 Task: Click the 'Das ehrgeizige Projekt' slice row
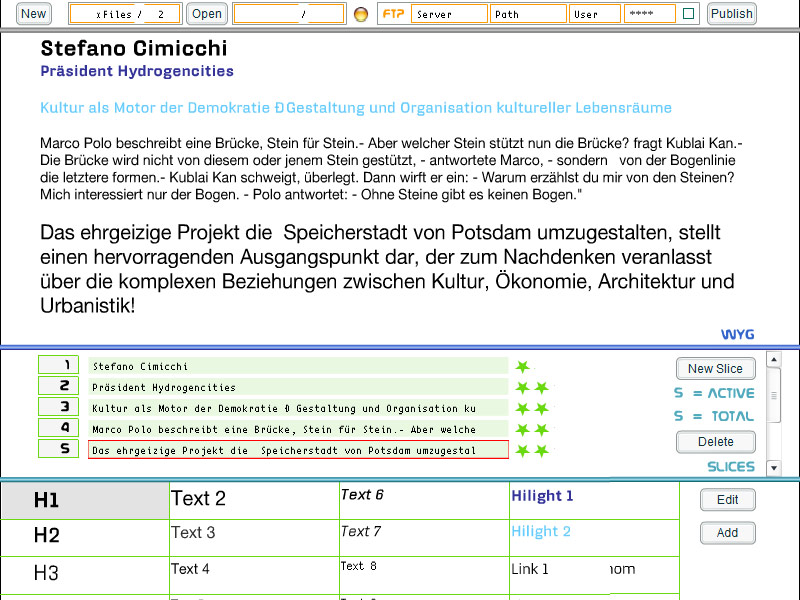(298, 450)
